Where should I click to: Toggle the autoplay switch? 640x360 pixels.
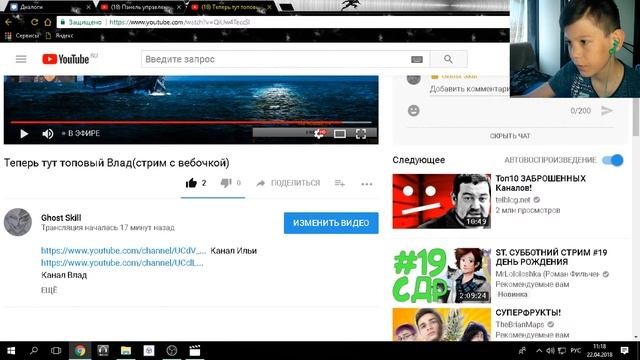[613, 160]
